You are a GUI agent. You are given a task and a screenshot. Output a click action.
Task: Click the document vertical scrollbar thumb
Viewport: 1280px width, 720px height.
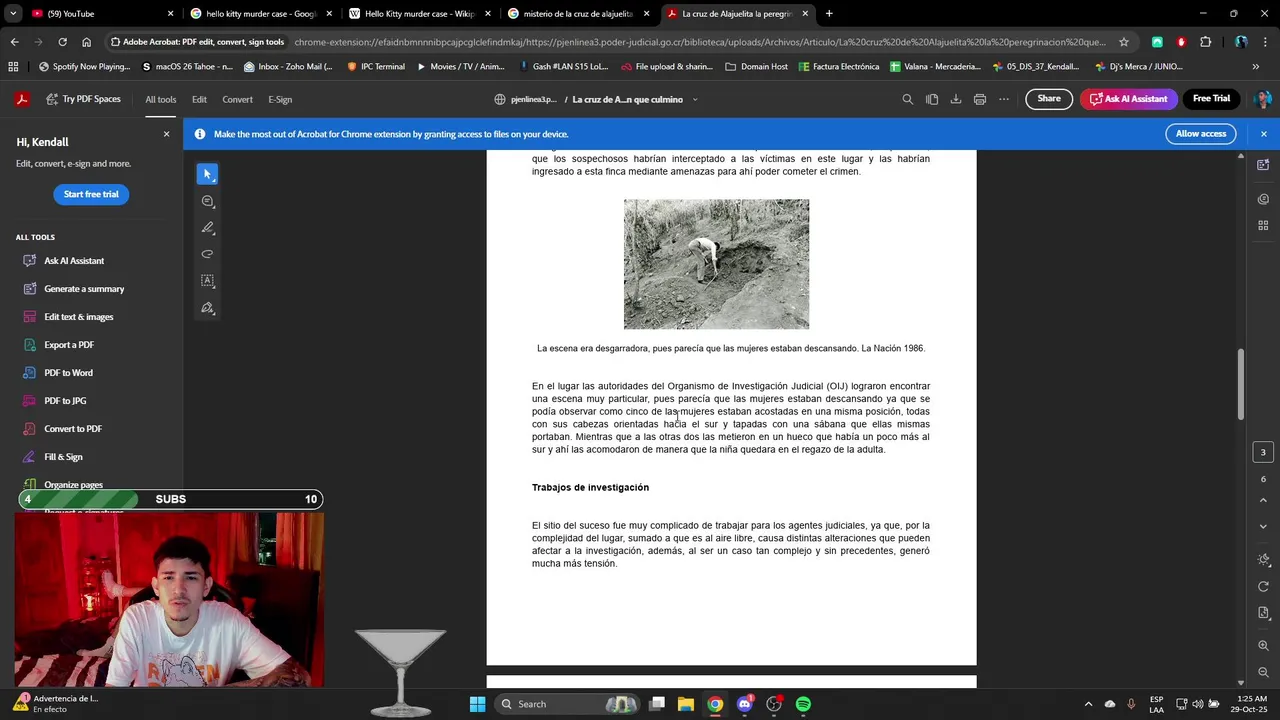coord(1241,384)
